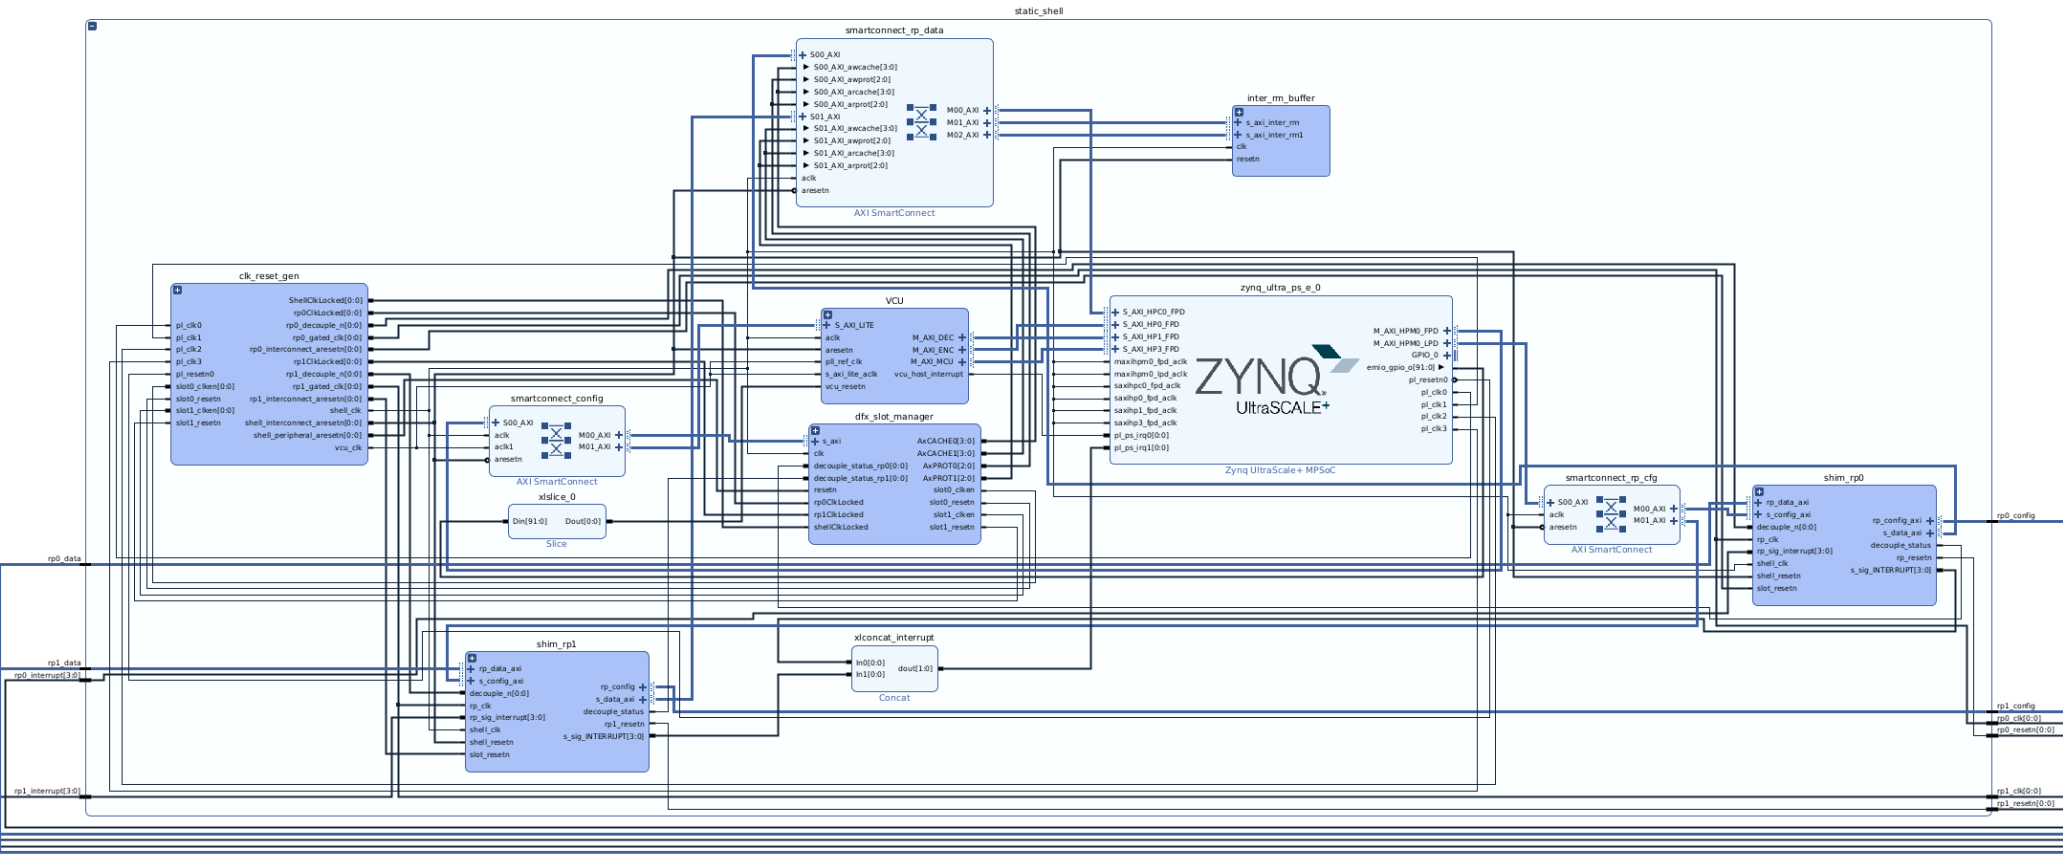
Task: Click the smartconnect_config crossbar icon
Action: point(556,440)
